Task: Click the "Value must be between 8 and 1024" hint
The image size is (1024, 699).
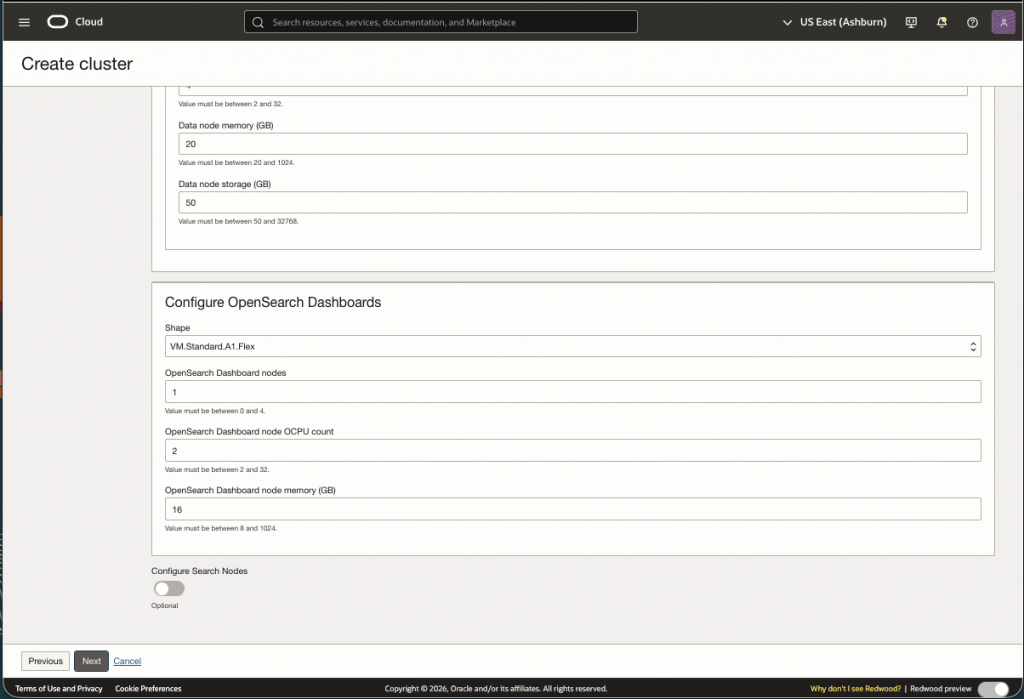Action: pyautogui.click(x=221, y=528)
